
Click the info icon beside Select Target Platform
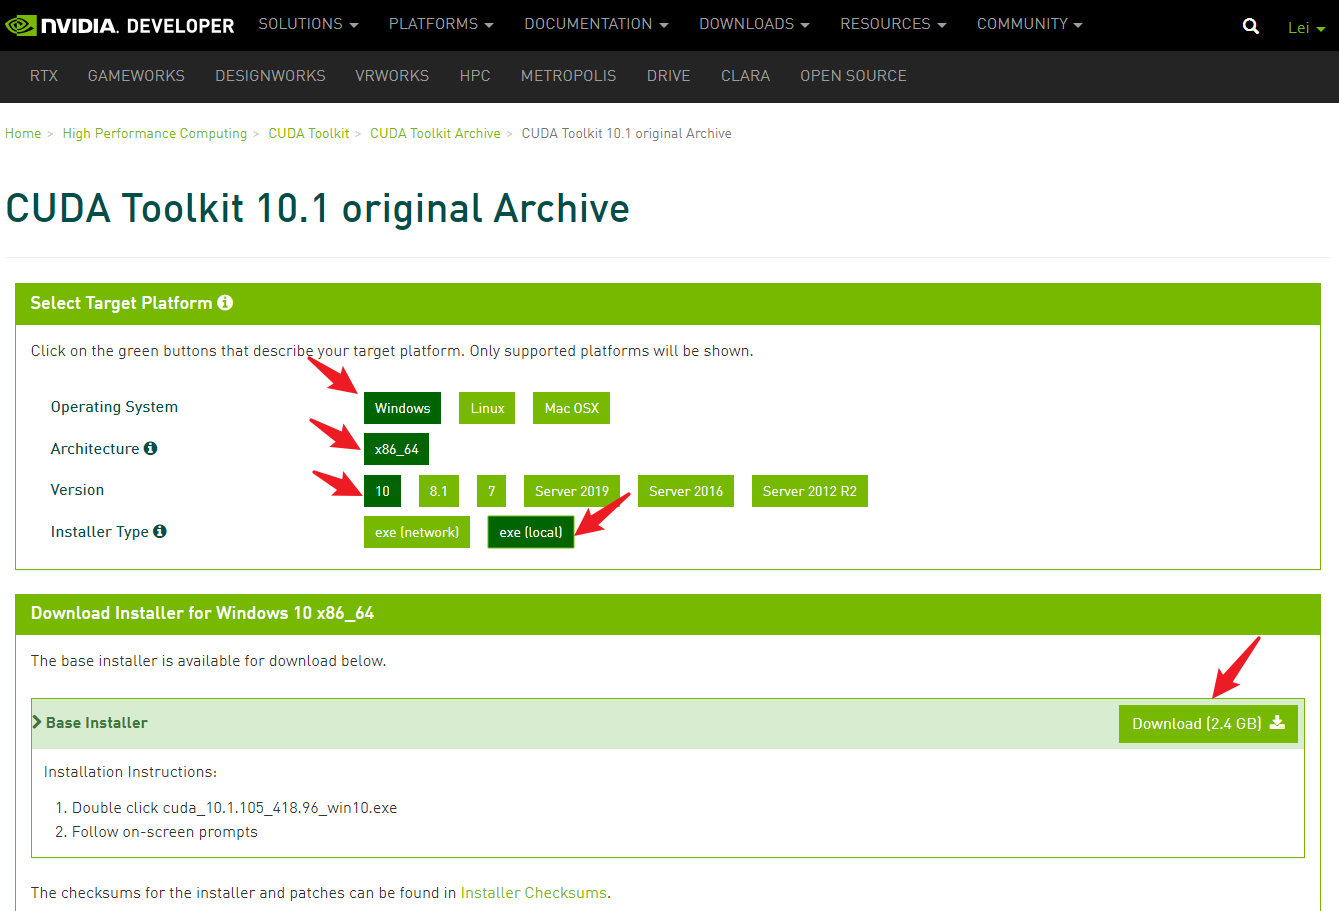tap(224, 302)
